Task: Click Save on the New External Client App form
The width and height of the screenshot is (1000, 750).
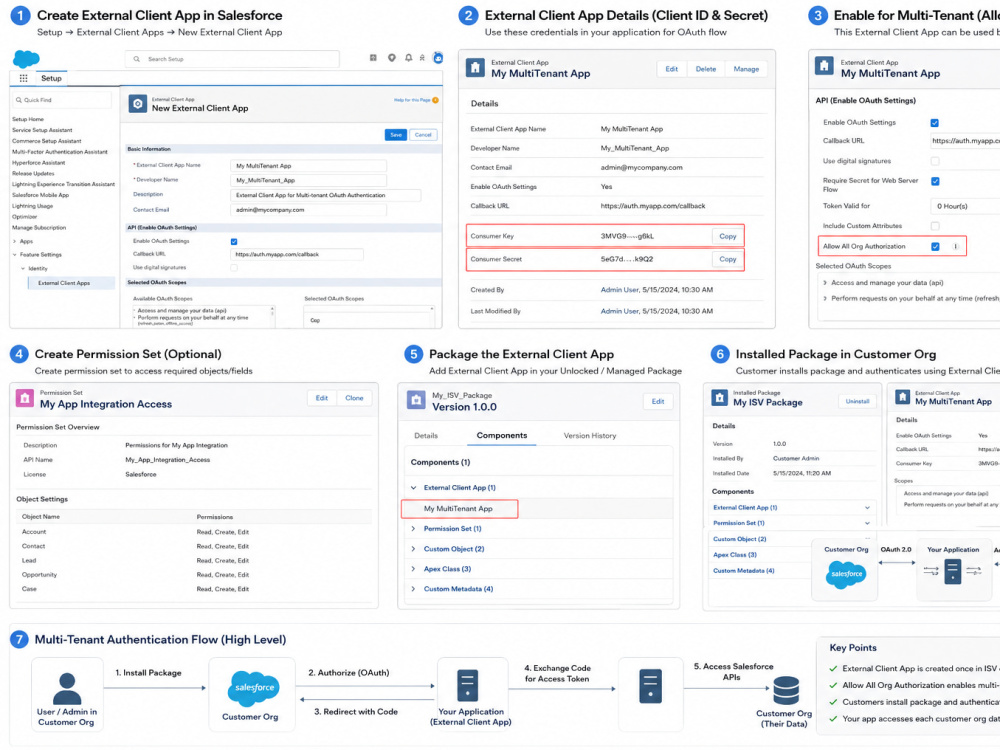Action: coord(396,135)
